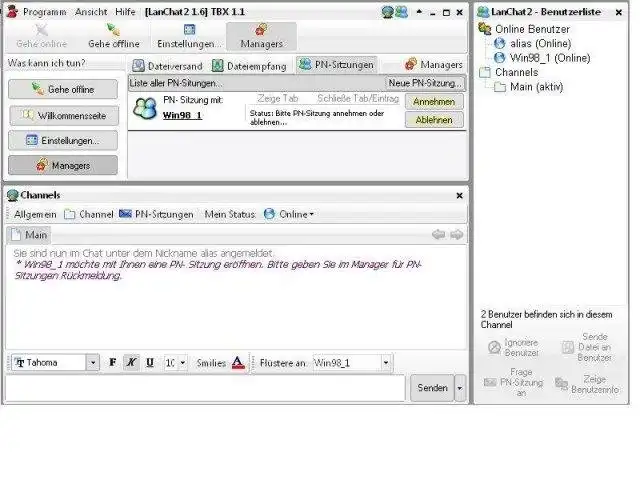Switch to the Dateiempfang tab
The height and width of the screenshot is (480, 640).
(249, 65)
